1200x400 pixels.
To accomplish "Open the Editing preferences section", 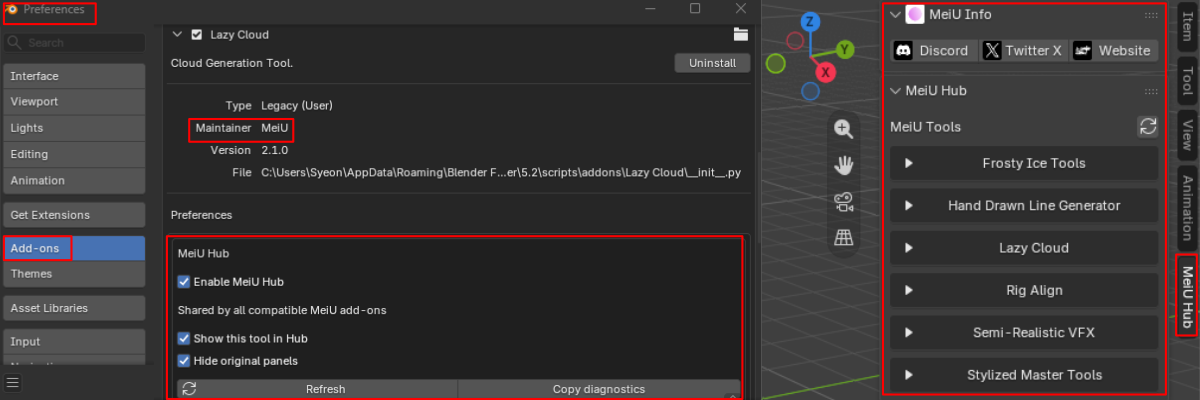I will click(x=77, y=154).
